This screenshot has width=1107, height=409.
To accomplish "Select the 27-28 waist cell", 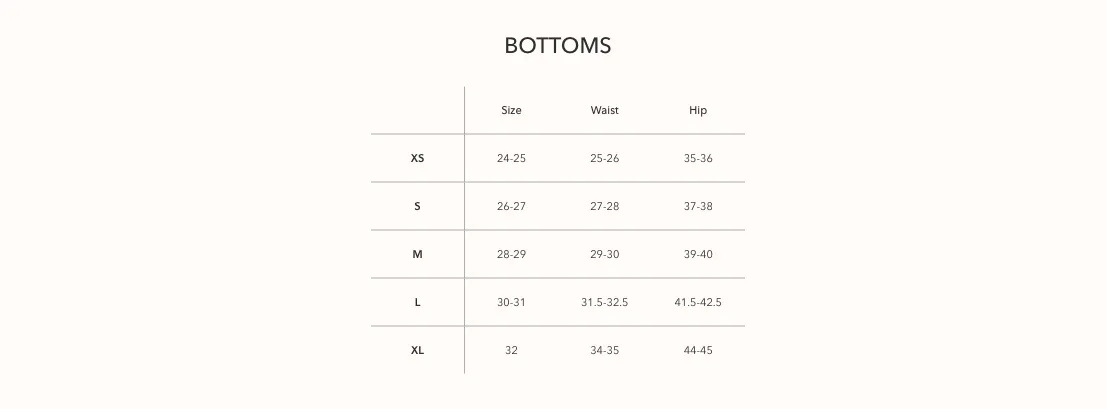I will pyautogui.click(x=604, y=206).
